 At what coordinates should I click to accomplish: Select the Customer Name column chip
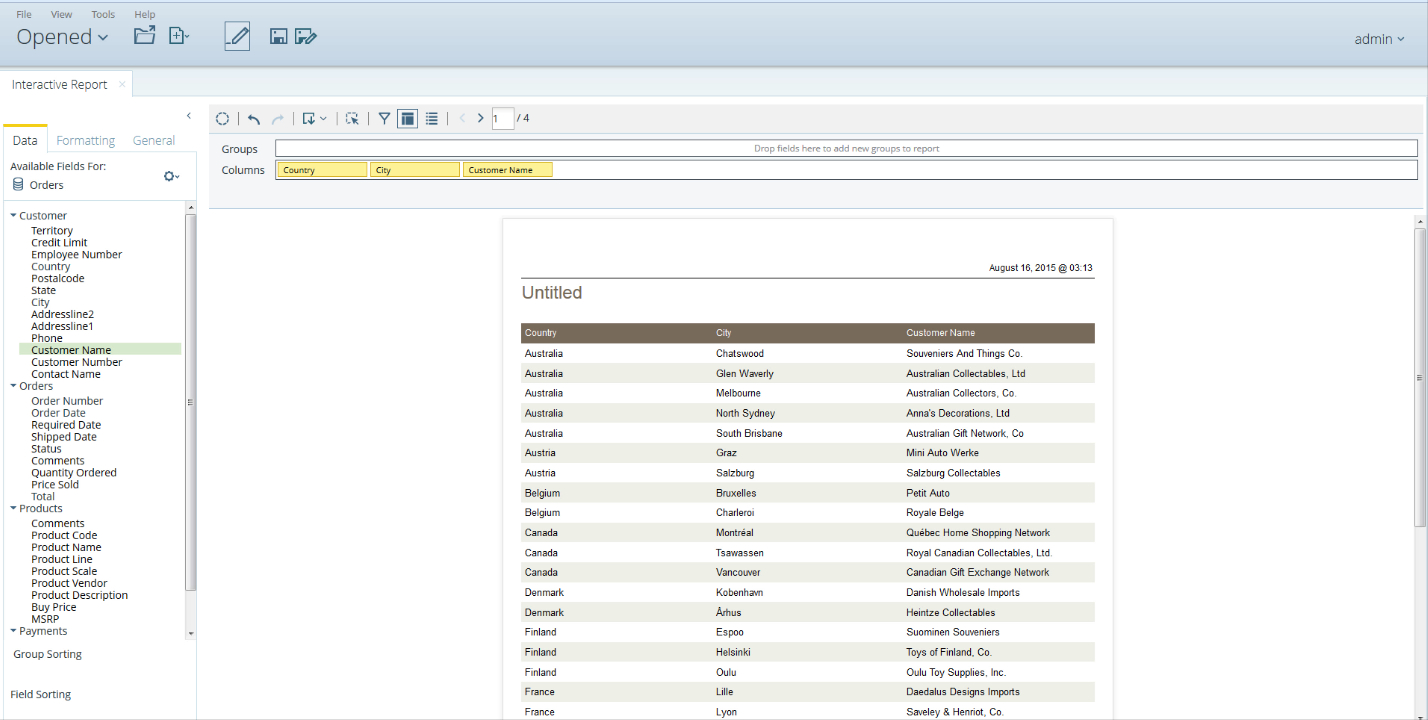point(508,170)
